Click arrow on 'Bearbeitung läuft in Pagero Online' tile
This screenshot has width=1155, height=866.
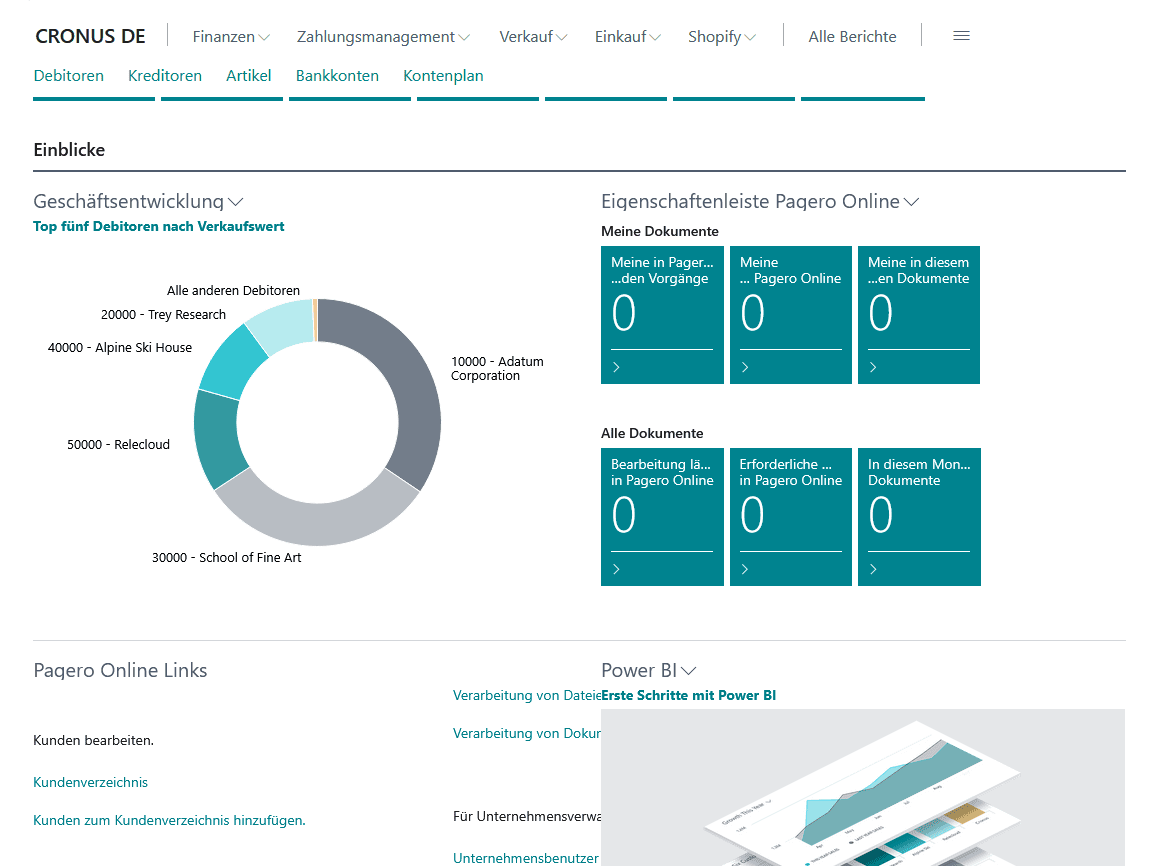click(616, 569)
